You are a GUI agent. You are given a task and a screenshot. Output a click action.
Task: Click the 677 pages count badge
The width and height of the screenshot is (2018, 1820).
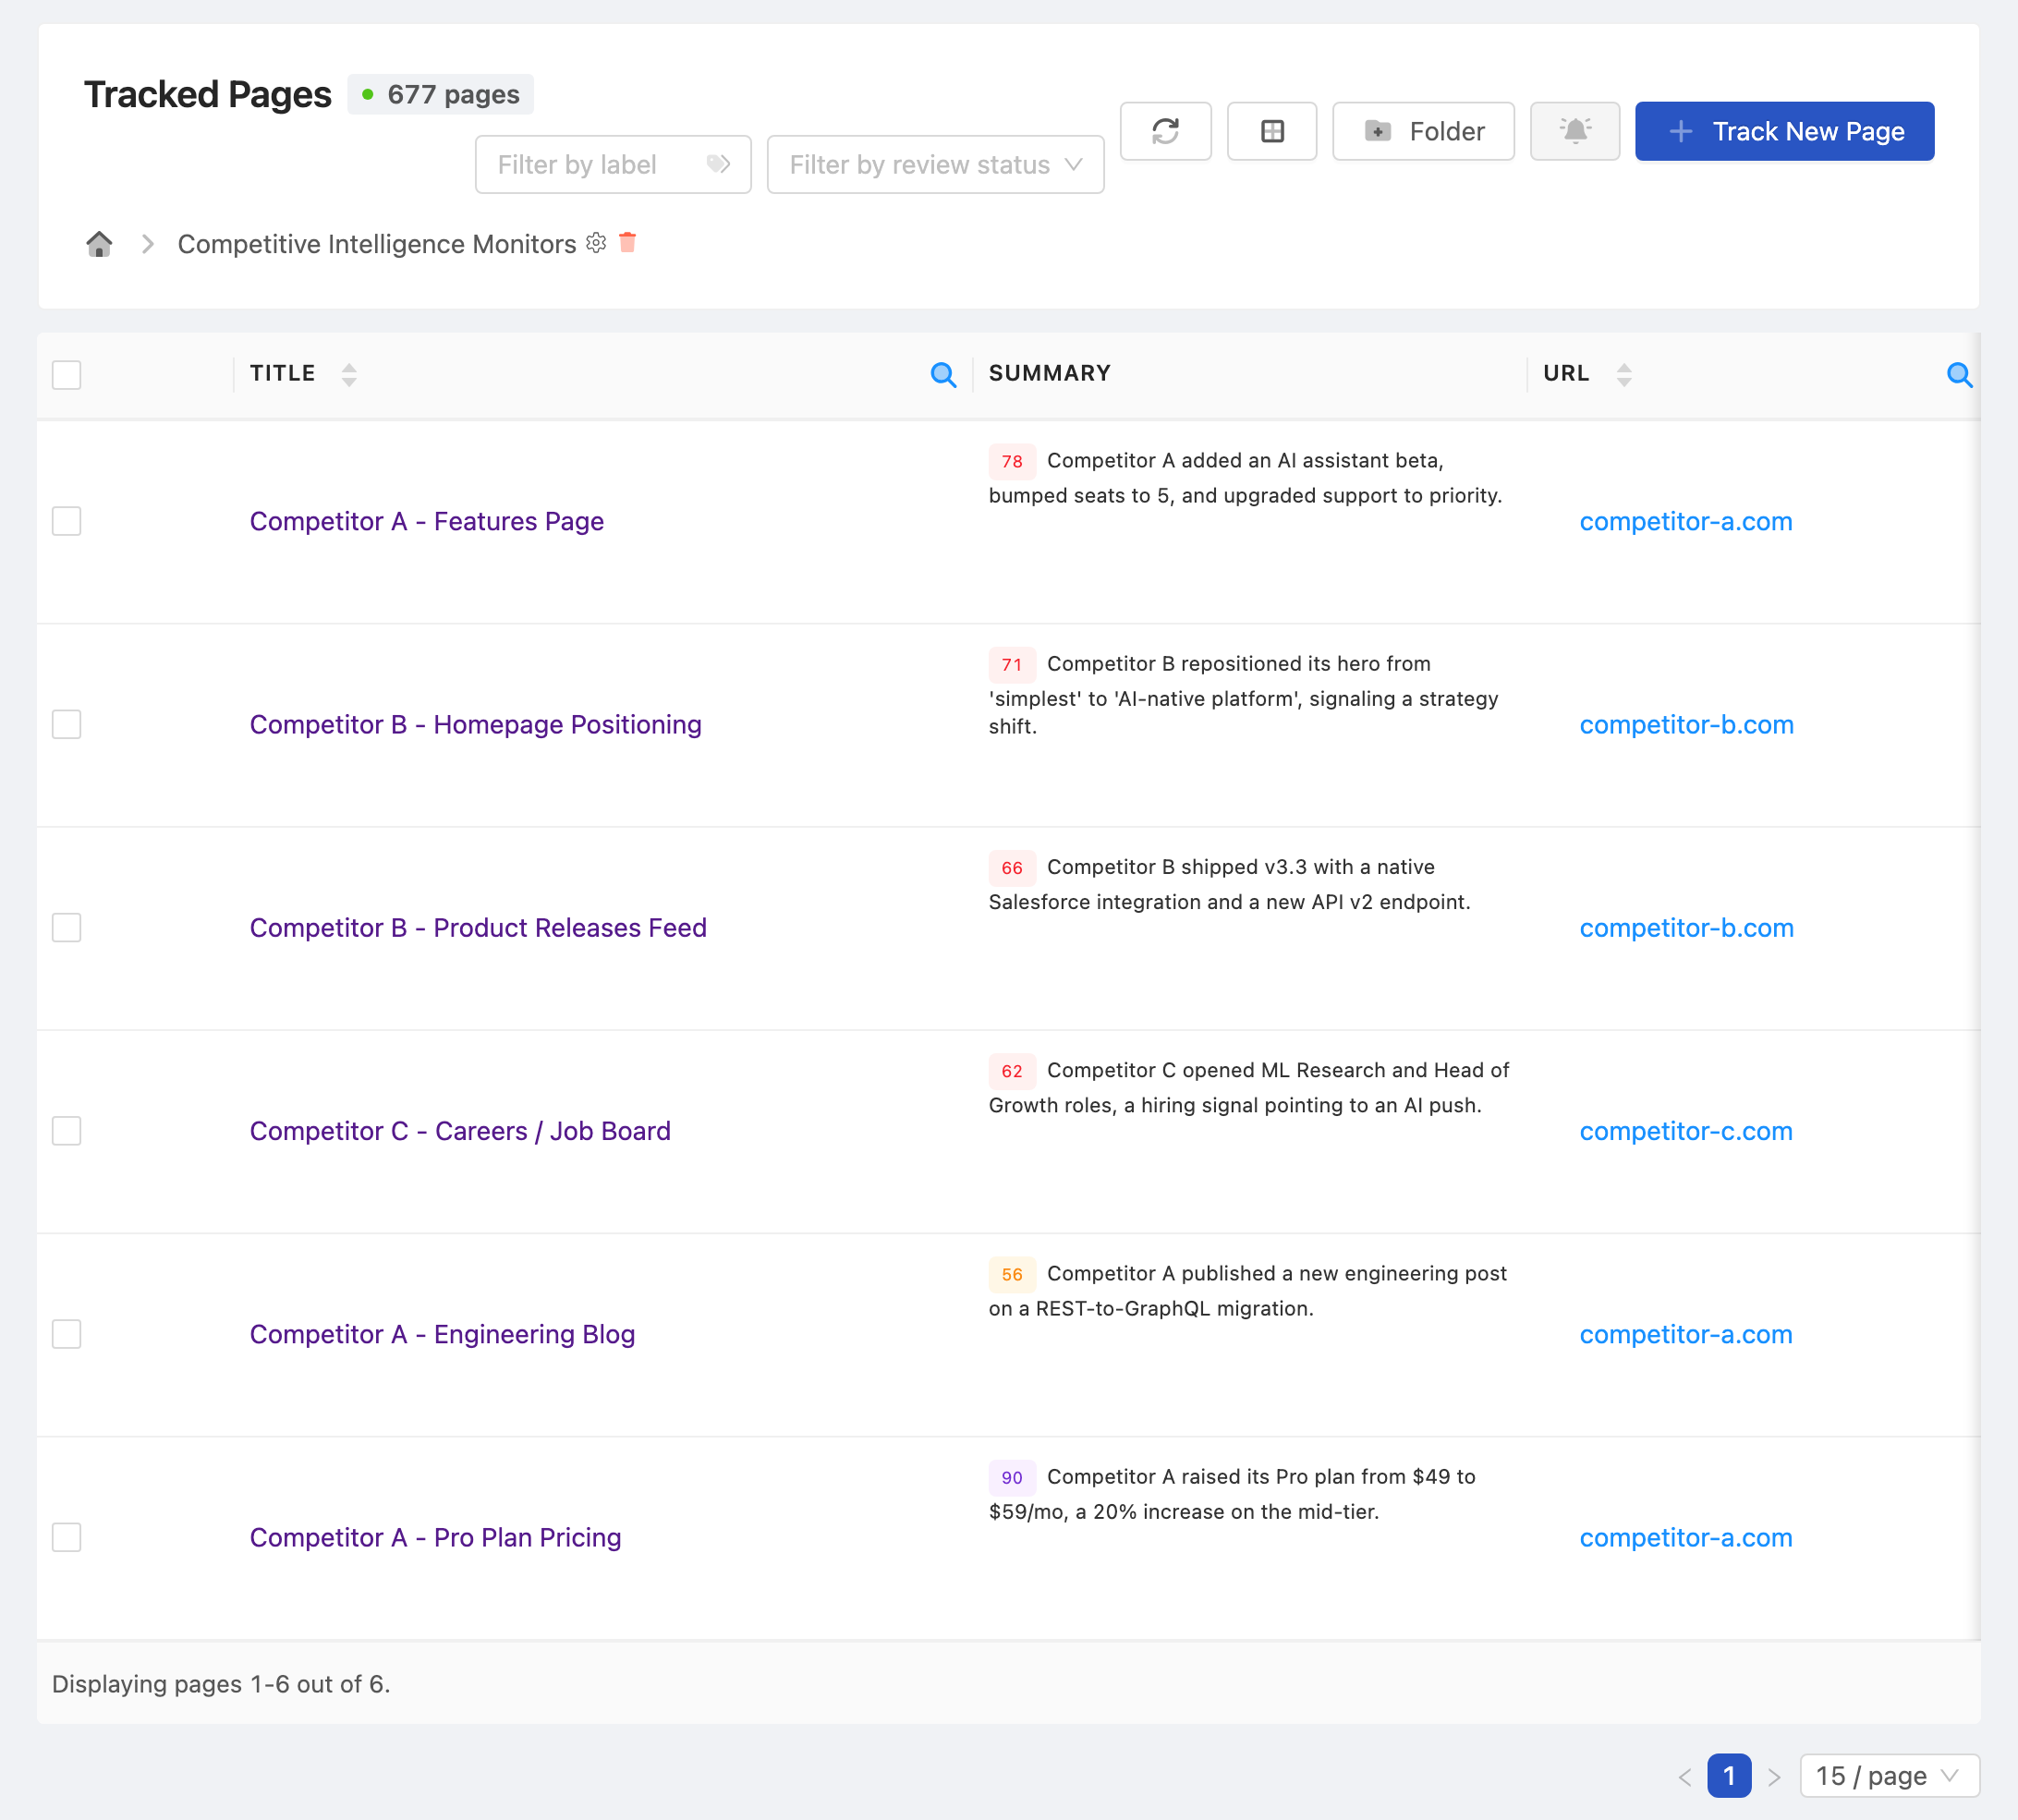[x=440, y=94]
